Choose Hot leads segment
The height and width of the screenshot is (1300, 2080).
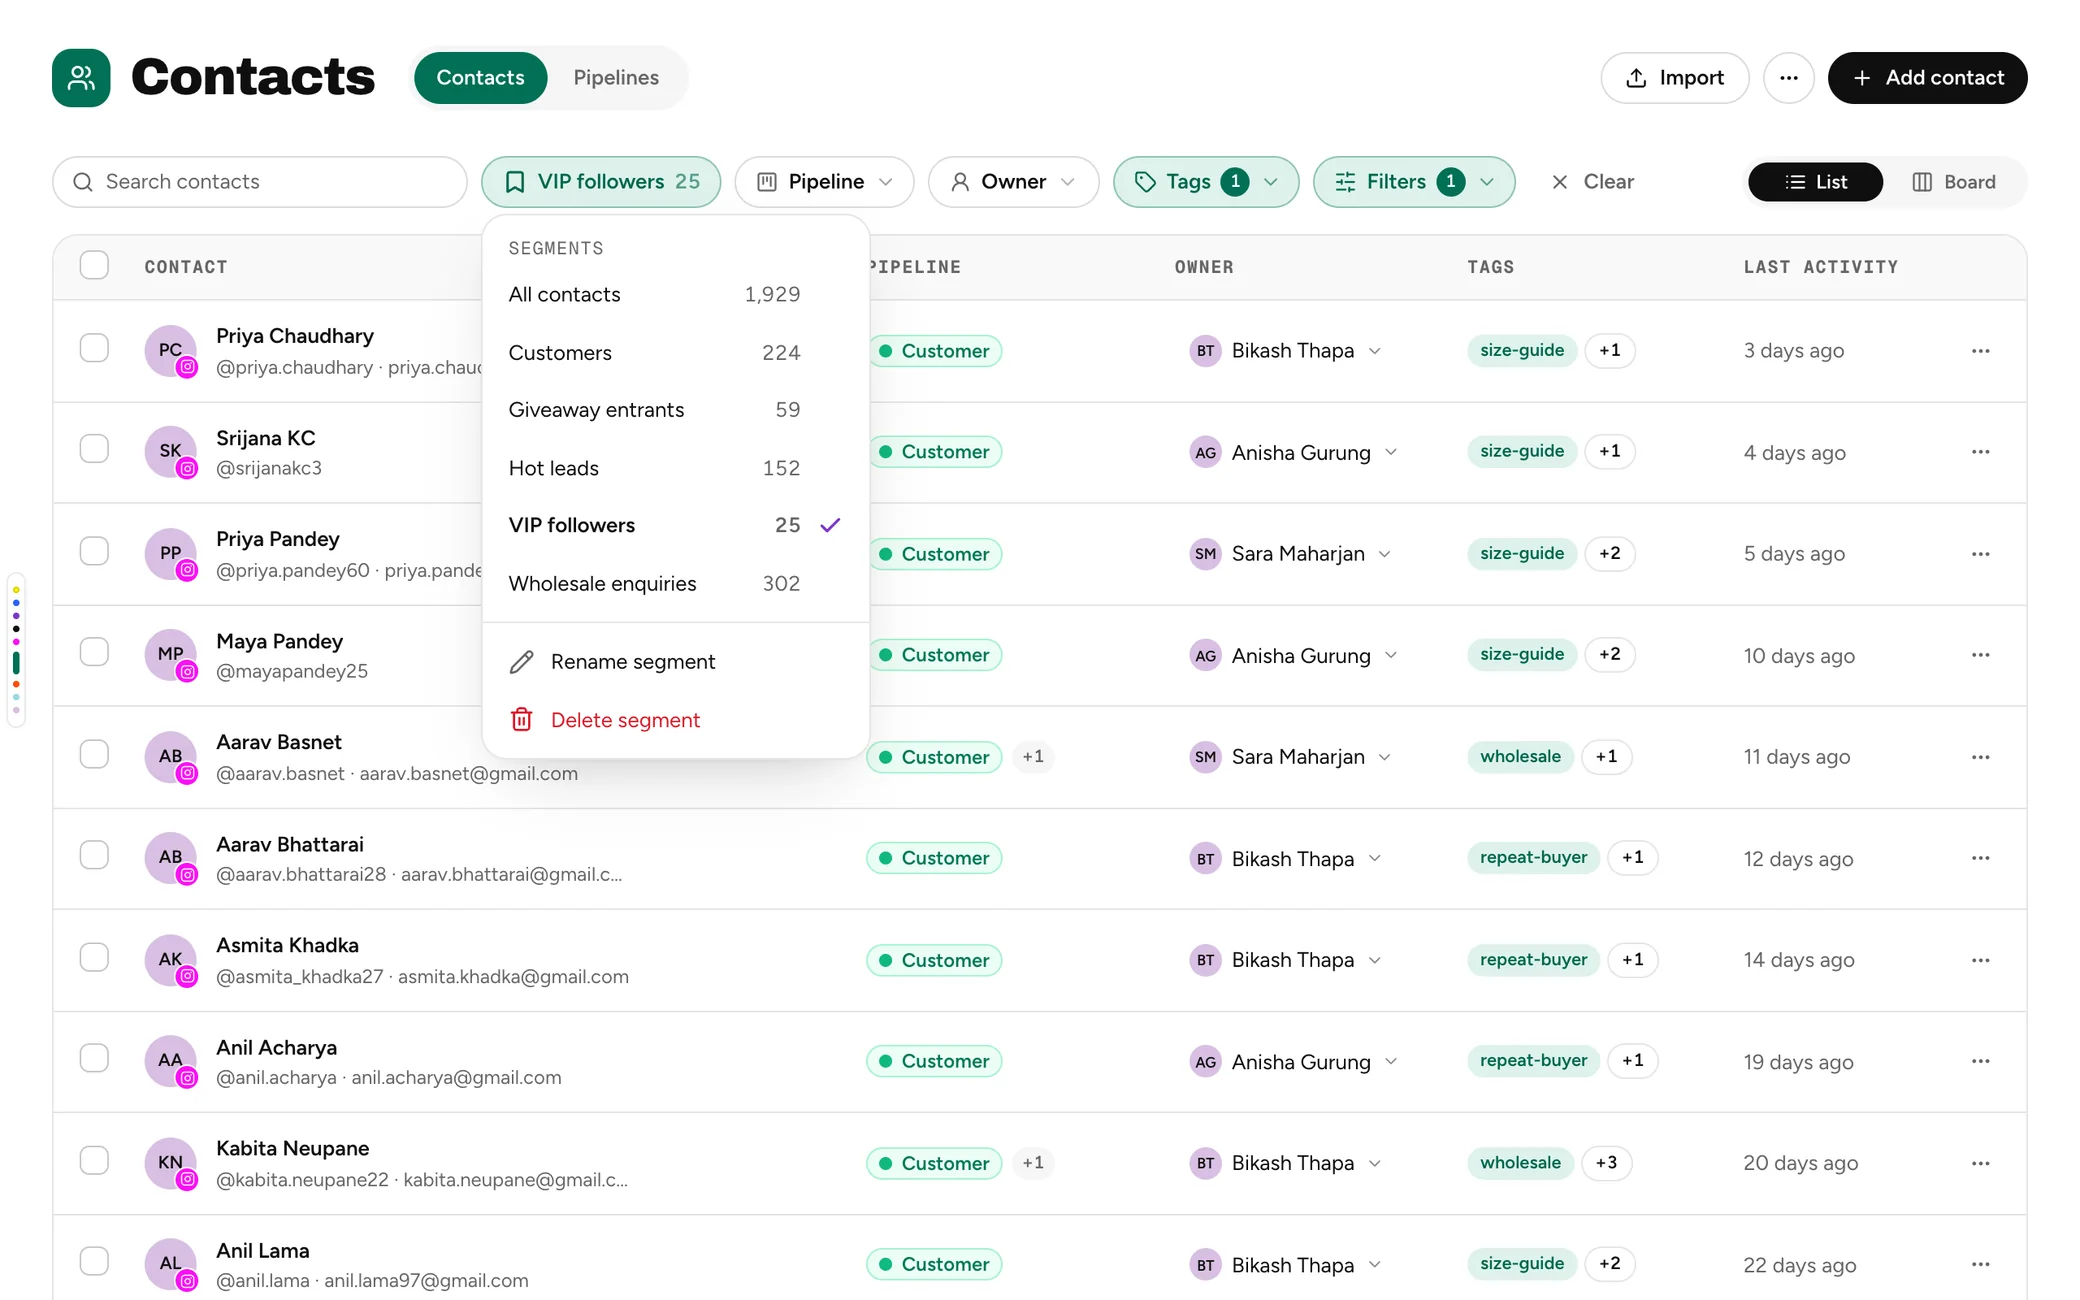(675, 468)
